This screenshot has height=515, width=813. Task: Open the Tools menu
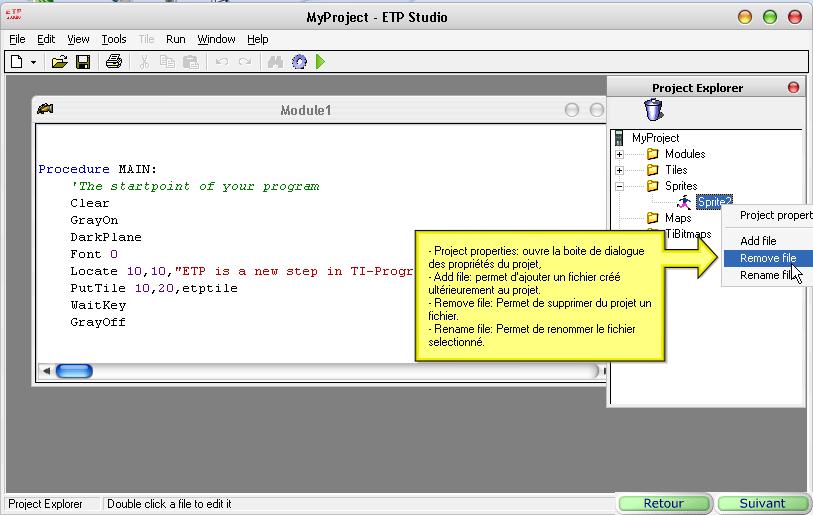tap(114, 39)
